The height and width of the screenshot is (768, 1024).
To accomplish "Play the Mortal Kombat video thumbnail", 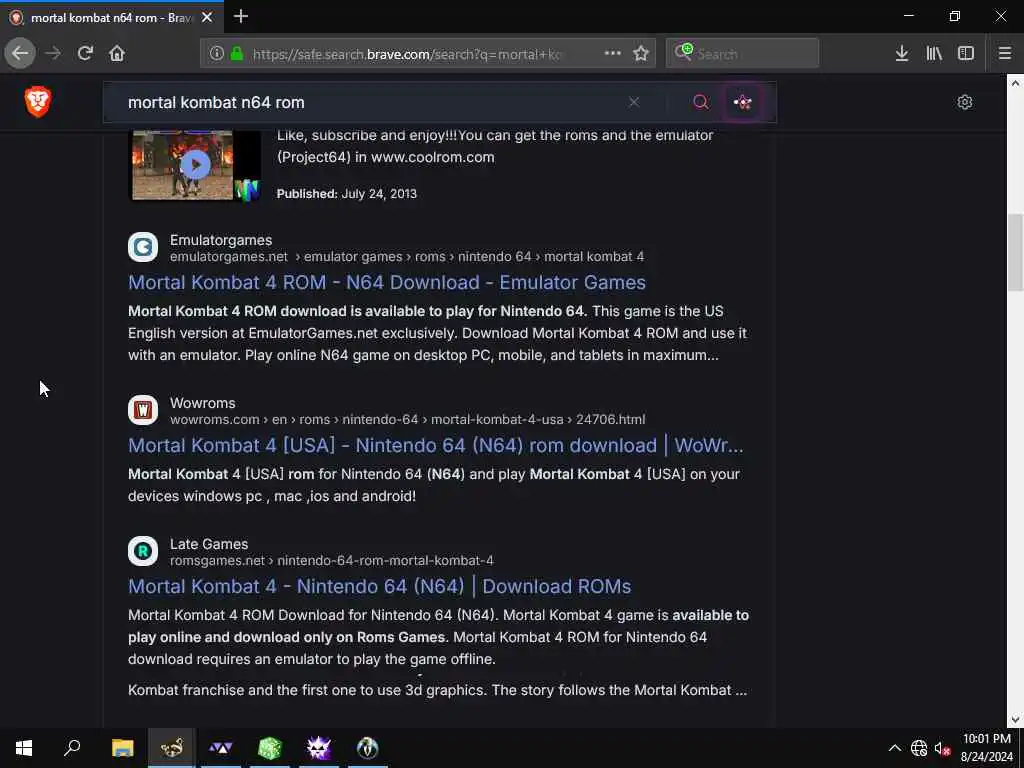I will click(195, 165).
